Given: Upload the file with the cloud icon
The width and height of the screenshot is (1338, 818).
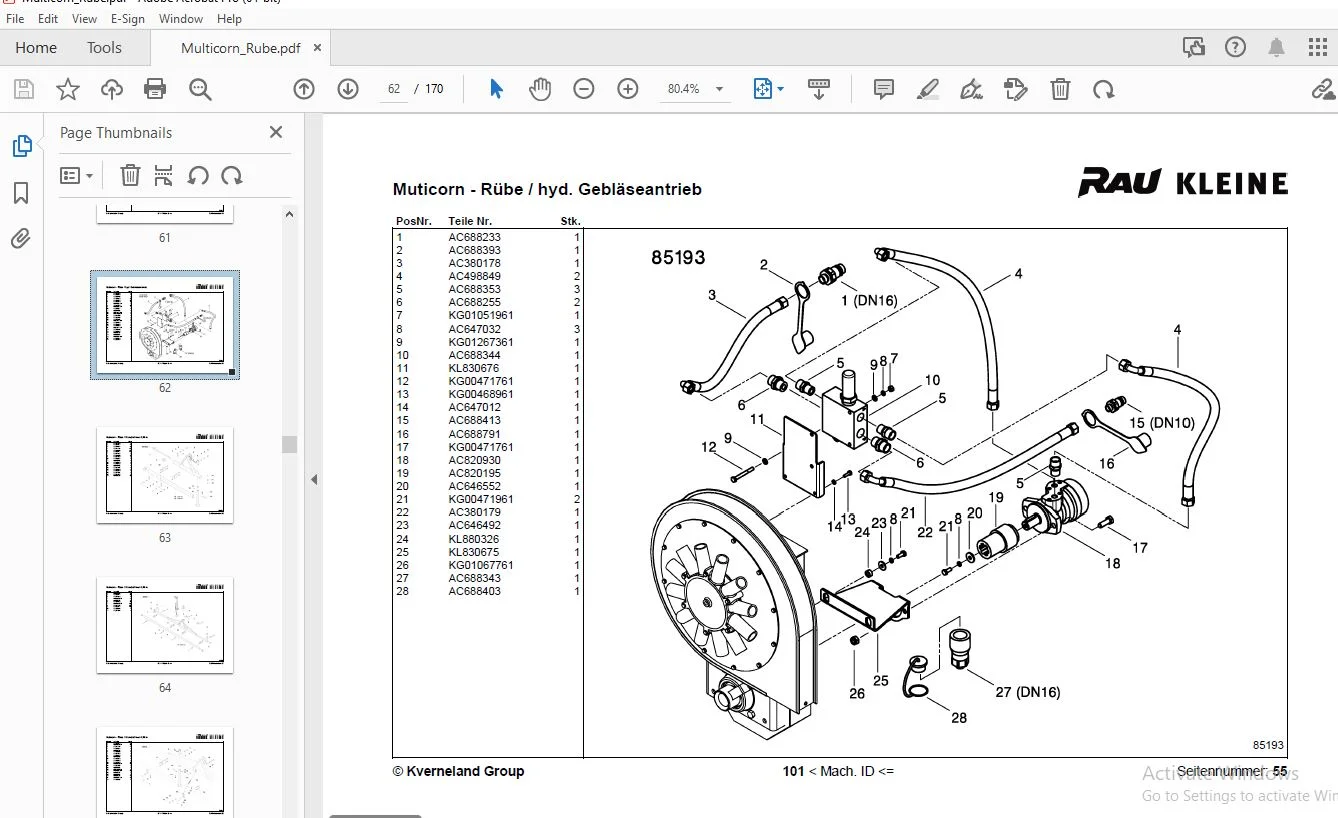Looking at the screenshot, I should (x=111, y=89).
